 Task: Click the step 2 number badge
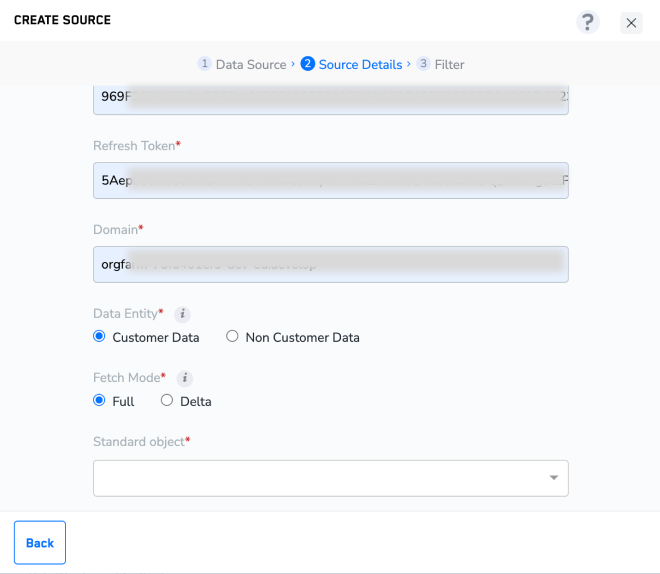coord(307,64)
